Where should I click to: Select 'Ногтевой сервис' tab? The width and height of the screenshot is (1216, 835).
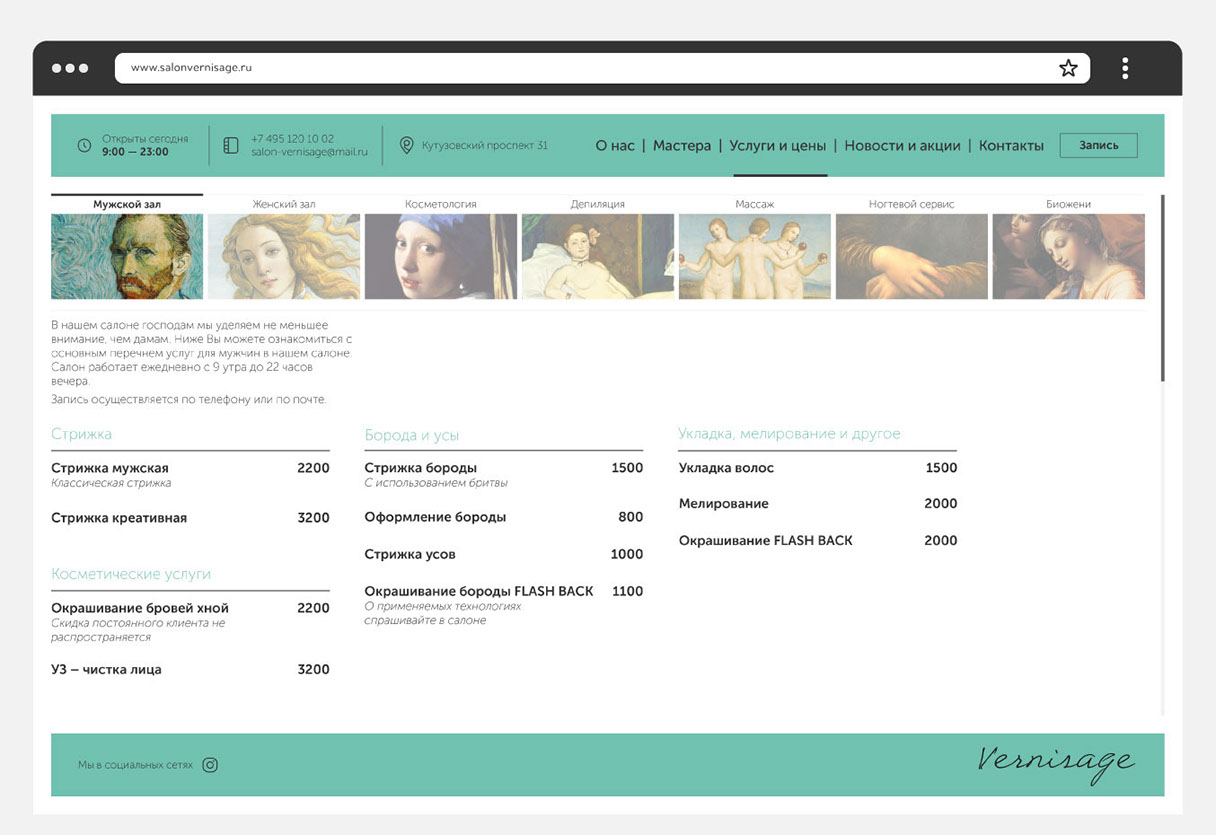912,204
